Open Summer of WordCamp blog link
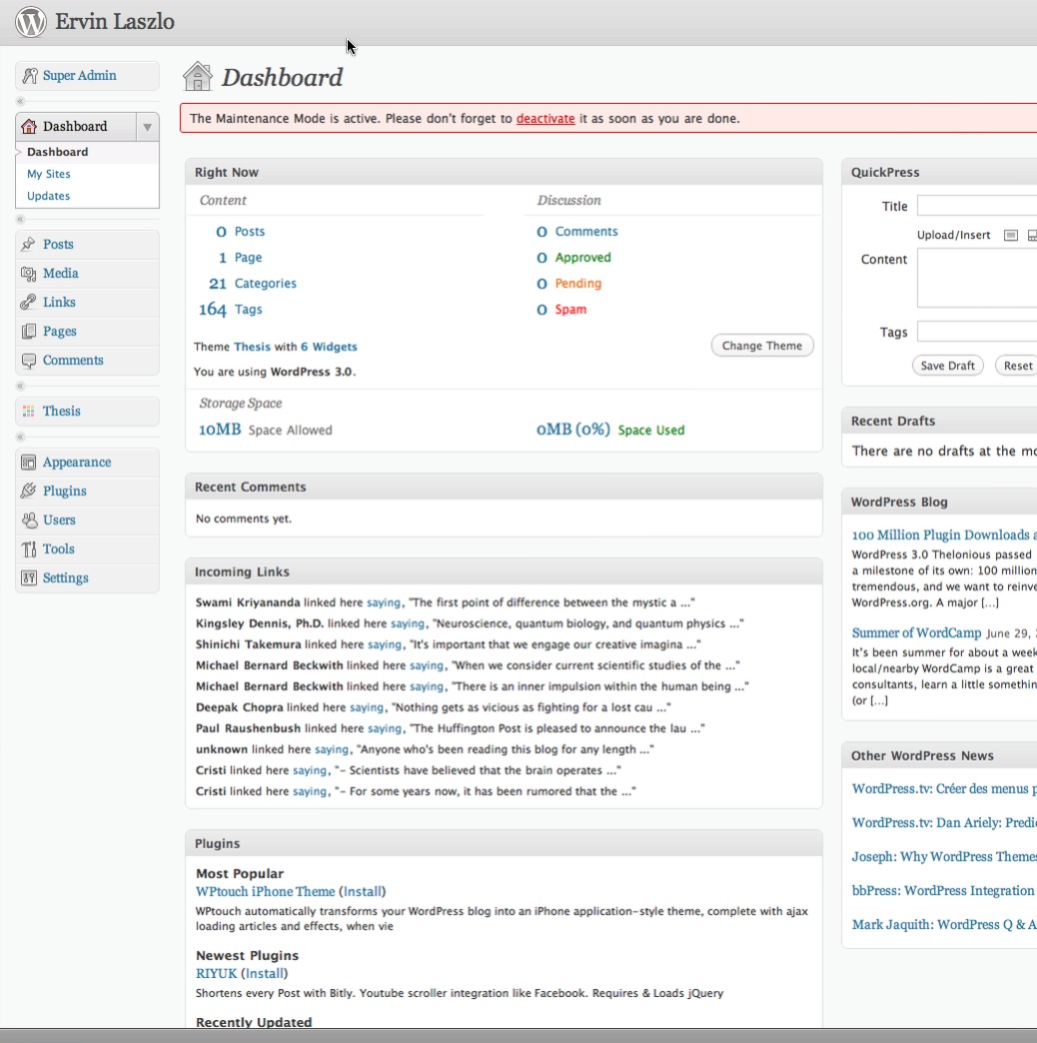Image resolution: width=1037 pixels, height=1043 pixels. pos(917,633)
